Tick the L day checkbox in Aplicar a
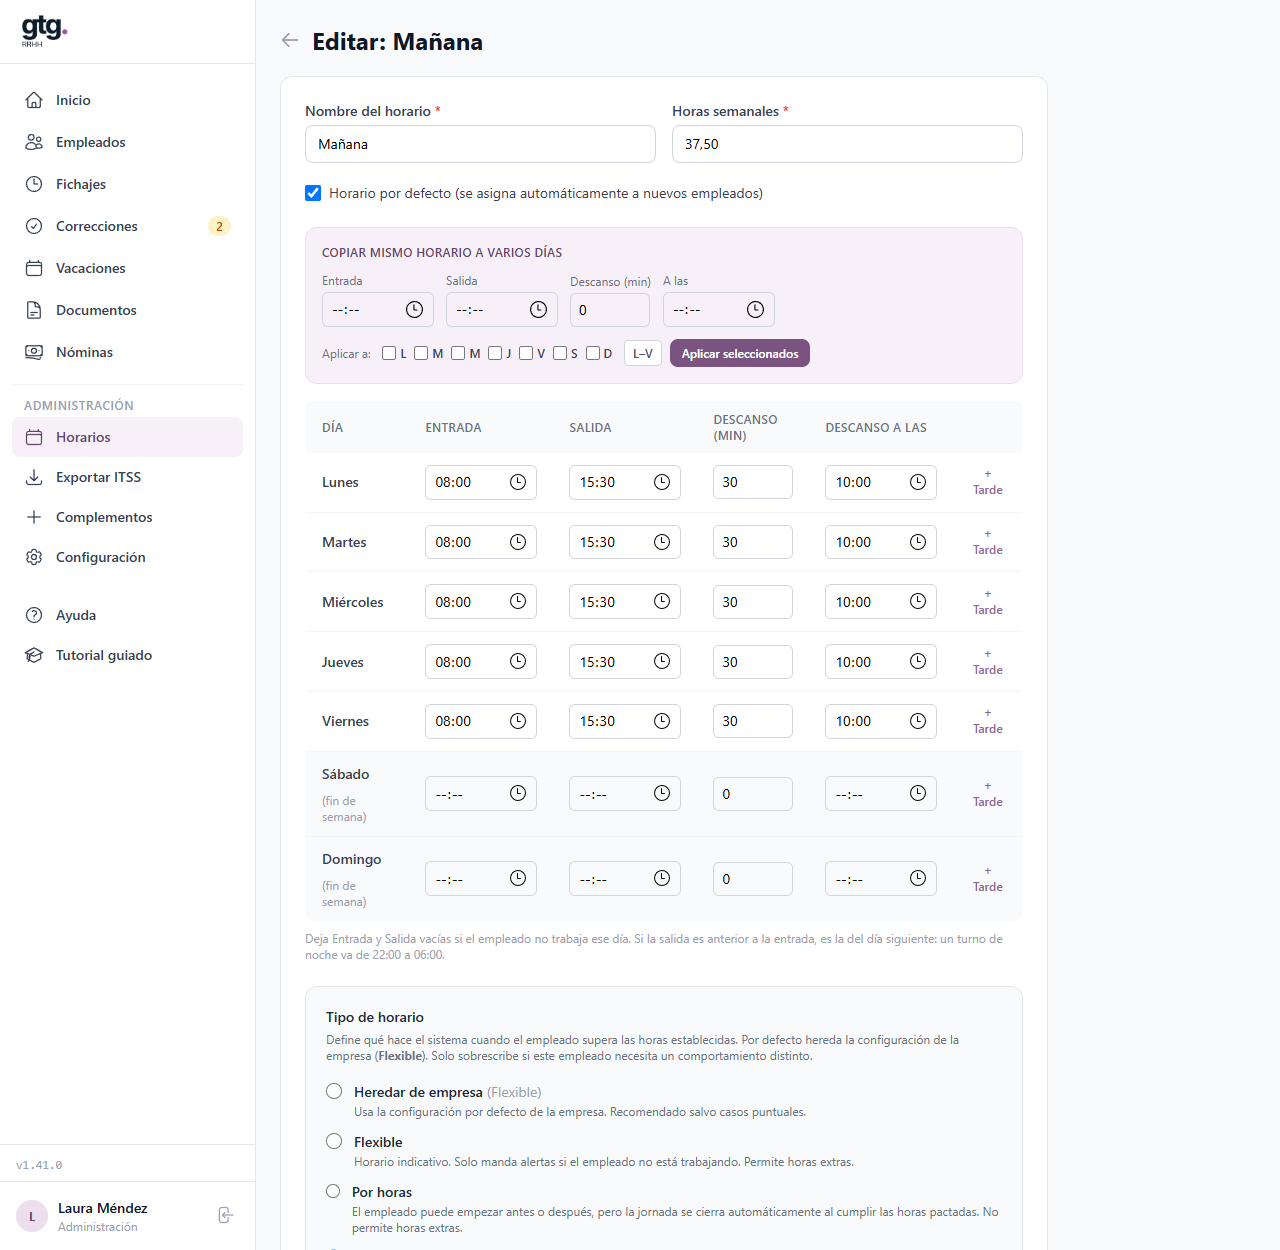1280x1250 pixels. click(389, 353)
